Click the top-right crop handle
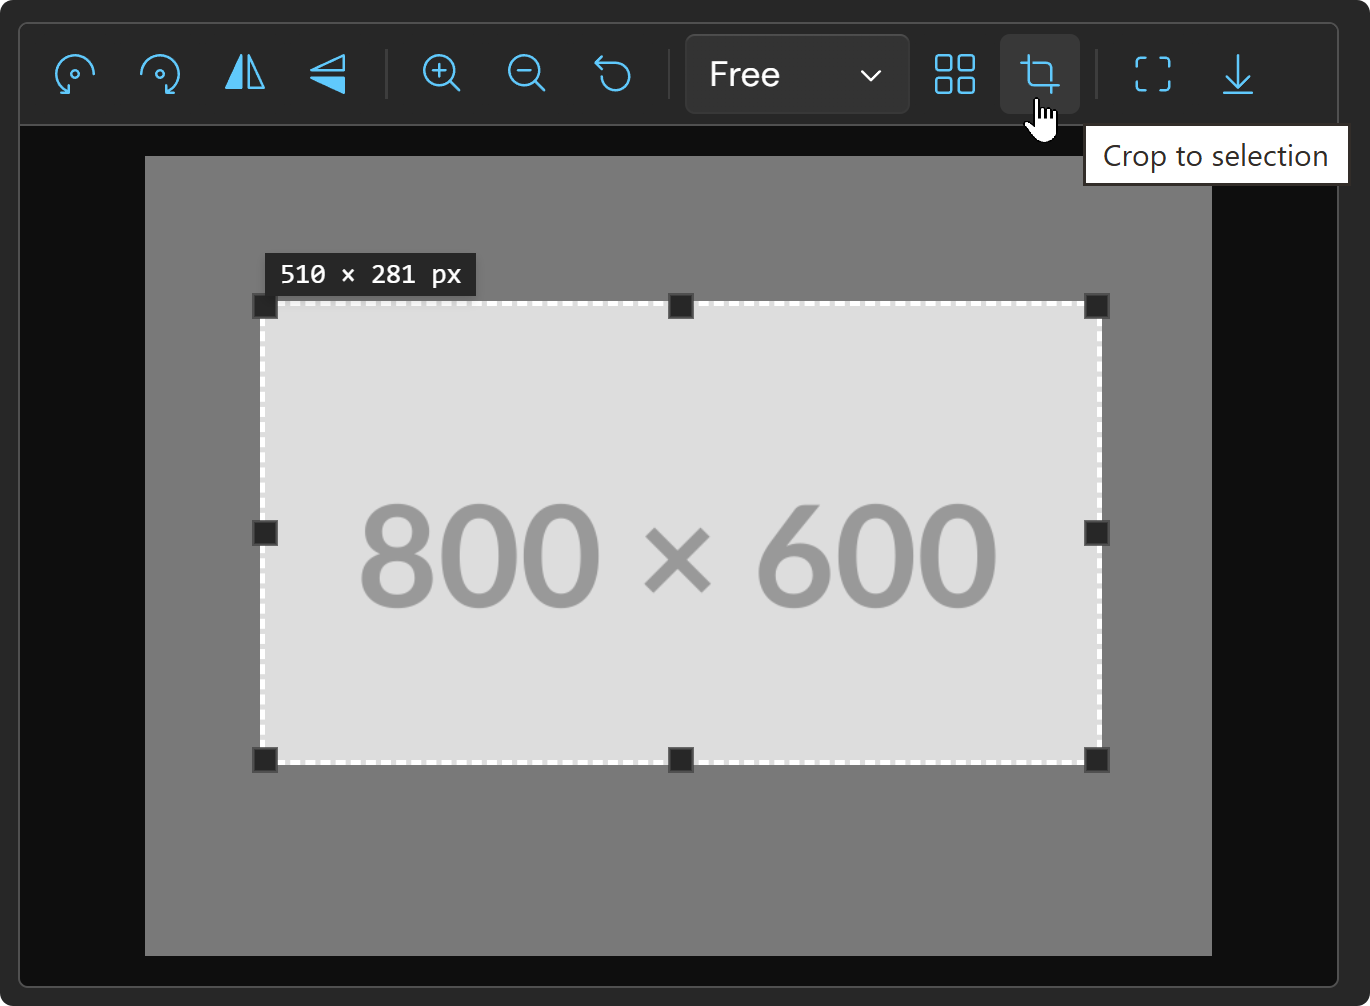Screen dimensions: 1370x1006 tap(1097, 306)
